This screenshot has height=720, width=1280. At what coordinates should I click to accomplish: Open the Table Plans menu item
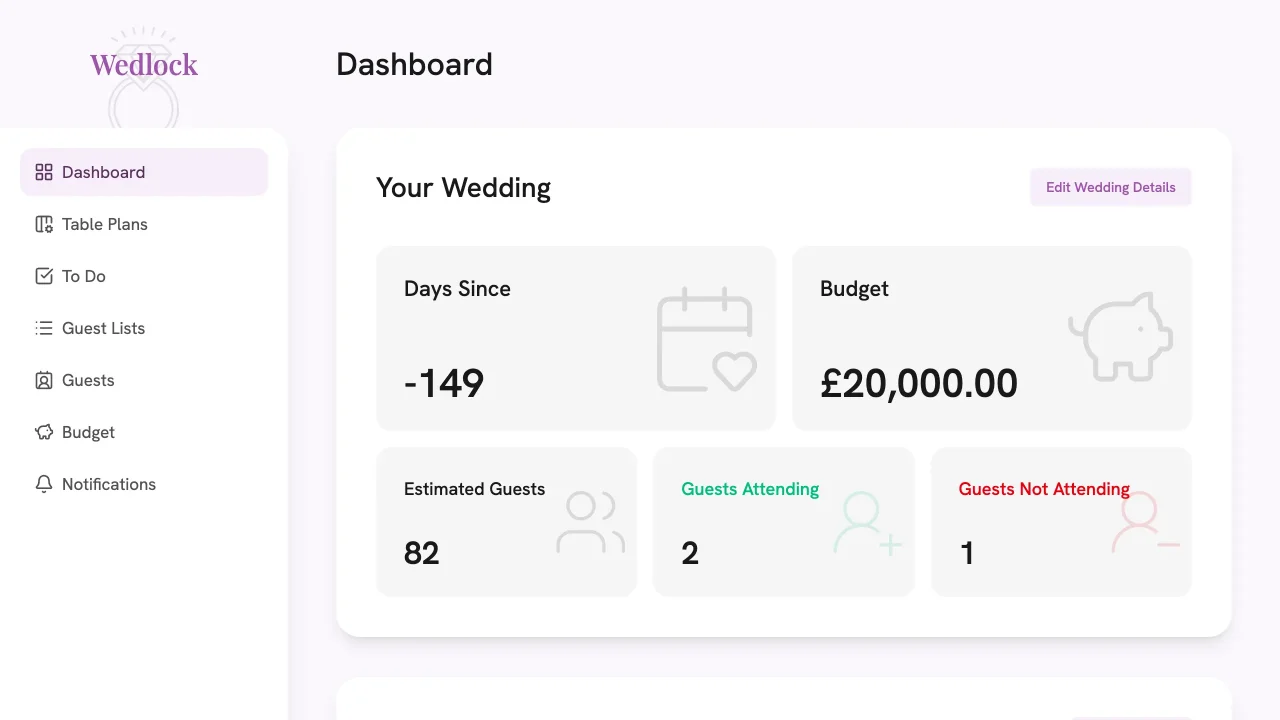tap(104, 224)
